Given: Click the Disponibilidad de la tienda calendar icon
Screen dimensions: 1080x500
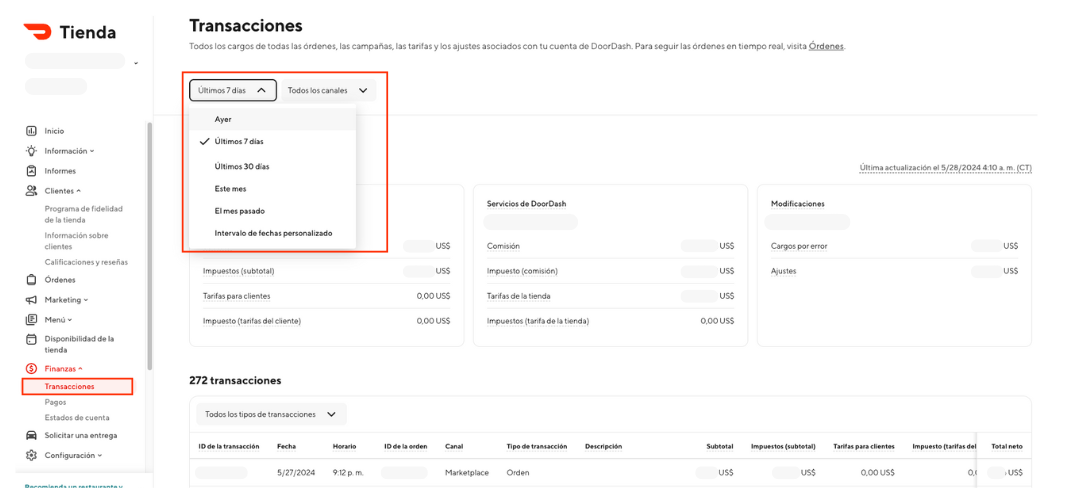Looking at the screenshot, I should (x=31, y=339).
